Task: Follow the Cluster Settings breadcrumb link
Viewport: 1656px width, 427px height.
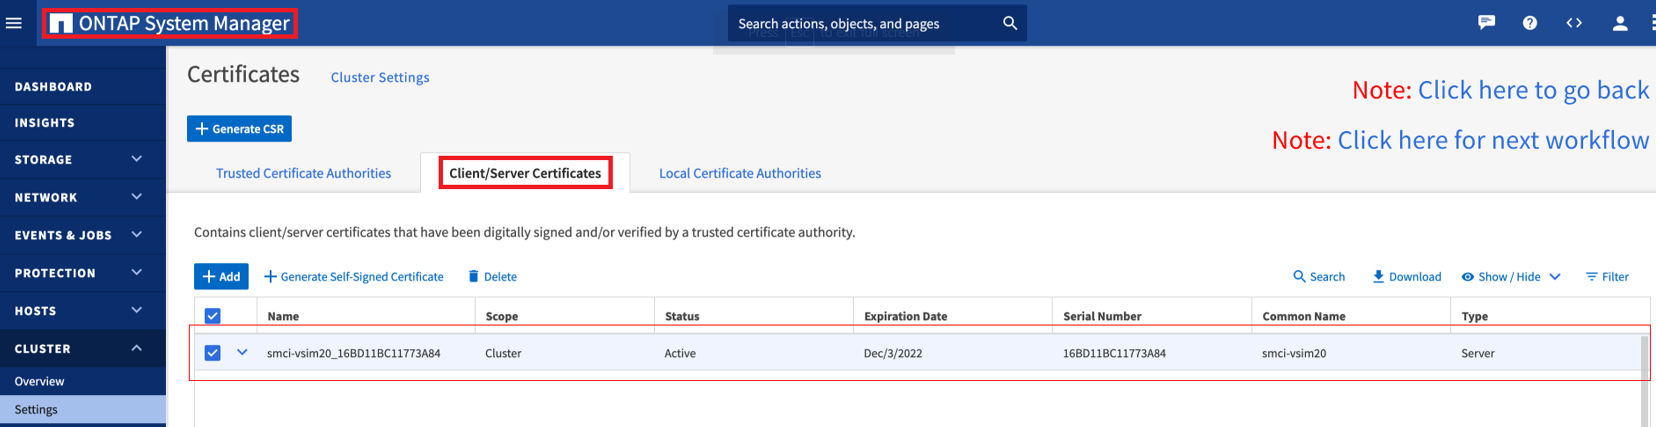Action: pyautogui.click(x=380, y=77)
